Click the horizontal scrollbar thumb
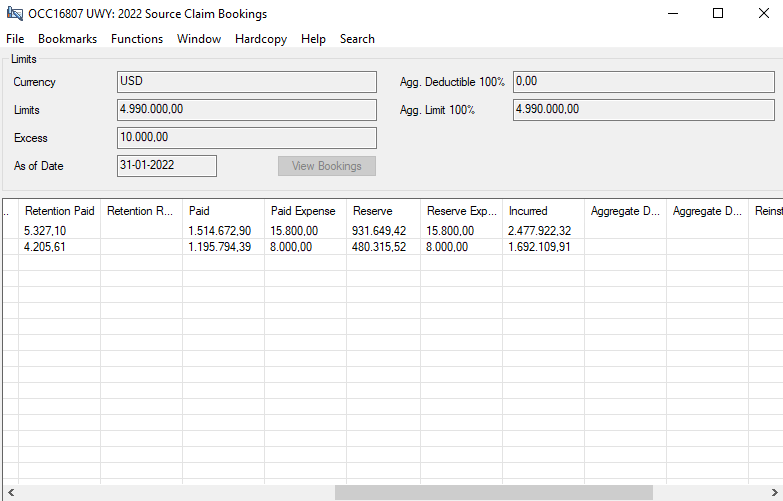This screenshot has width=783, height=501. point(493,493)
